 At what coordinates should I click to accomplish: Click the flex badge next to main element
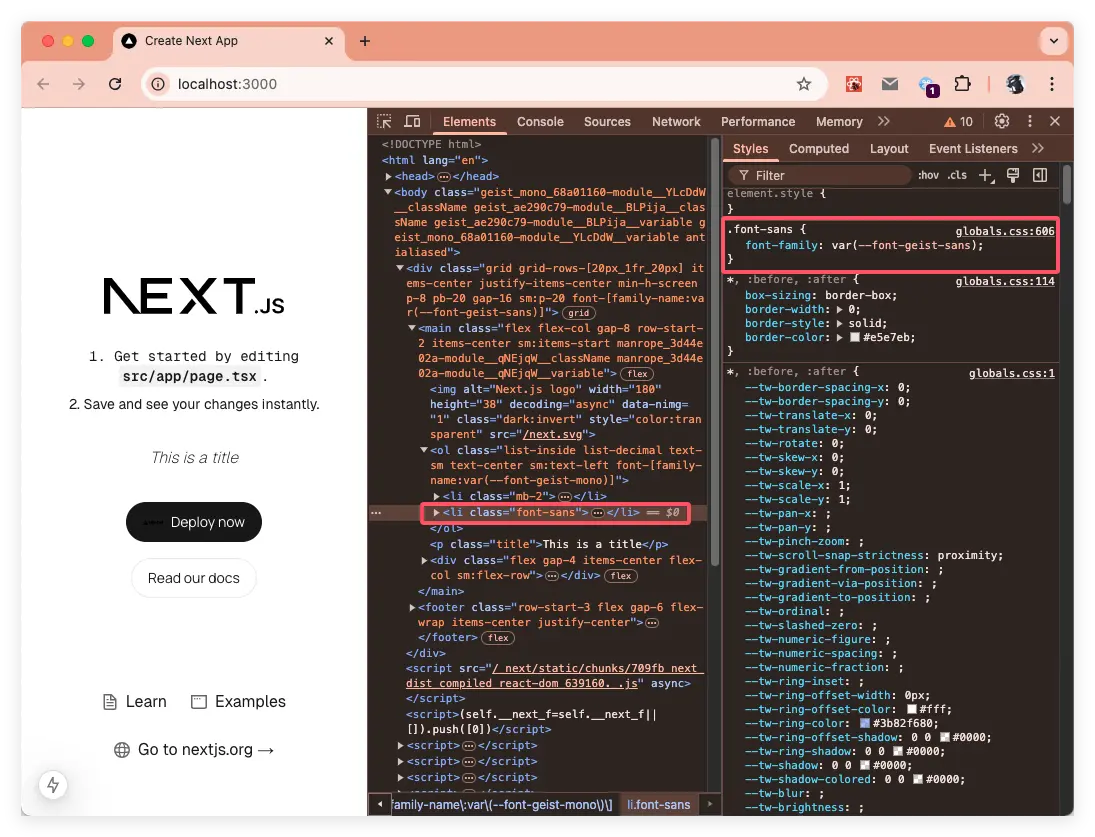pyautogui.click(x=637, y=373)
